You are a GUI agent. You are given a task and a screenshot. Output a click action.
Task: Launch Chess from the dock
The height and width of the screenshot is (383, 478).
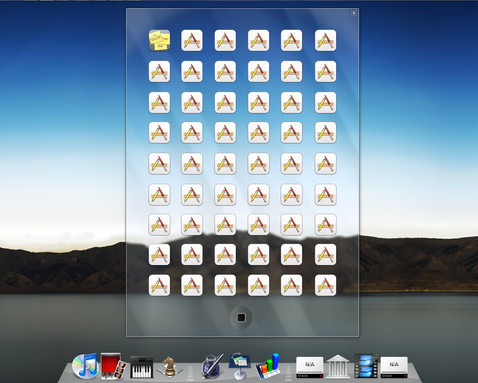pyautogui.click(x=169, y=367)
